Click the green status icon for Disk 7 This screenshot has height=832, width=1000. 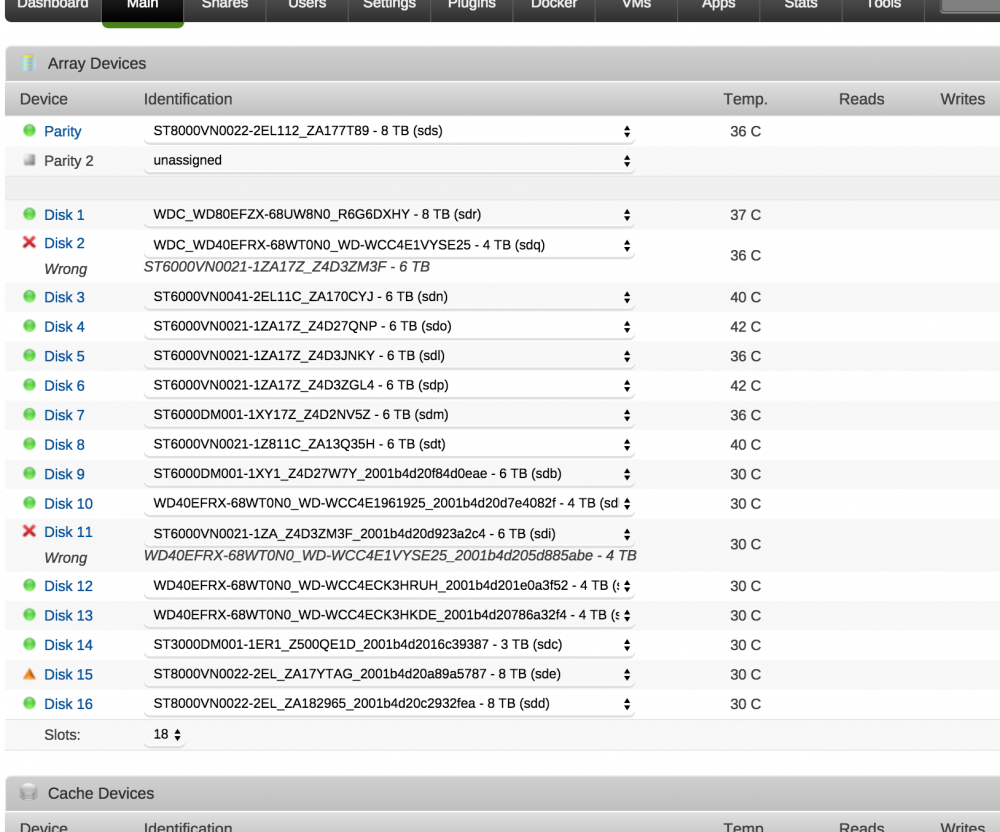point(29,414)
